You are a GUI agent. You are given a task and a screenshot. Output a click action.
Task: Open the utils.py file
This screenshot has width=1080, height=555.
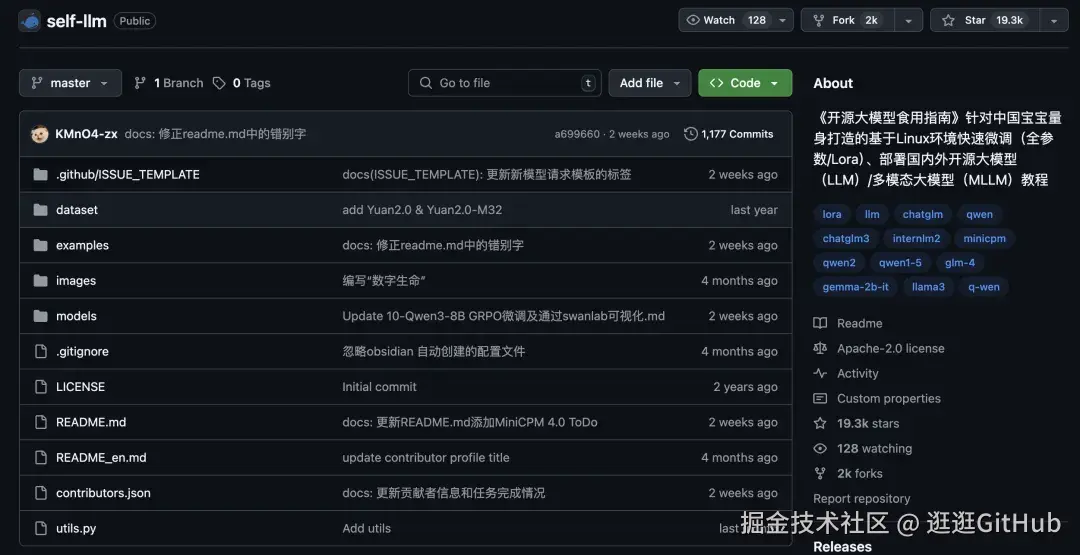[x=76, y=529]
